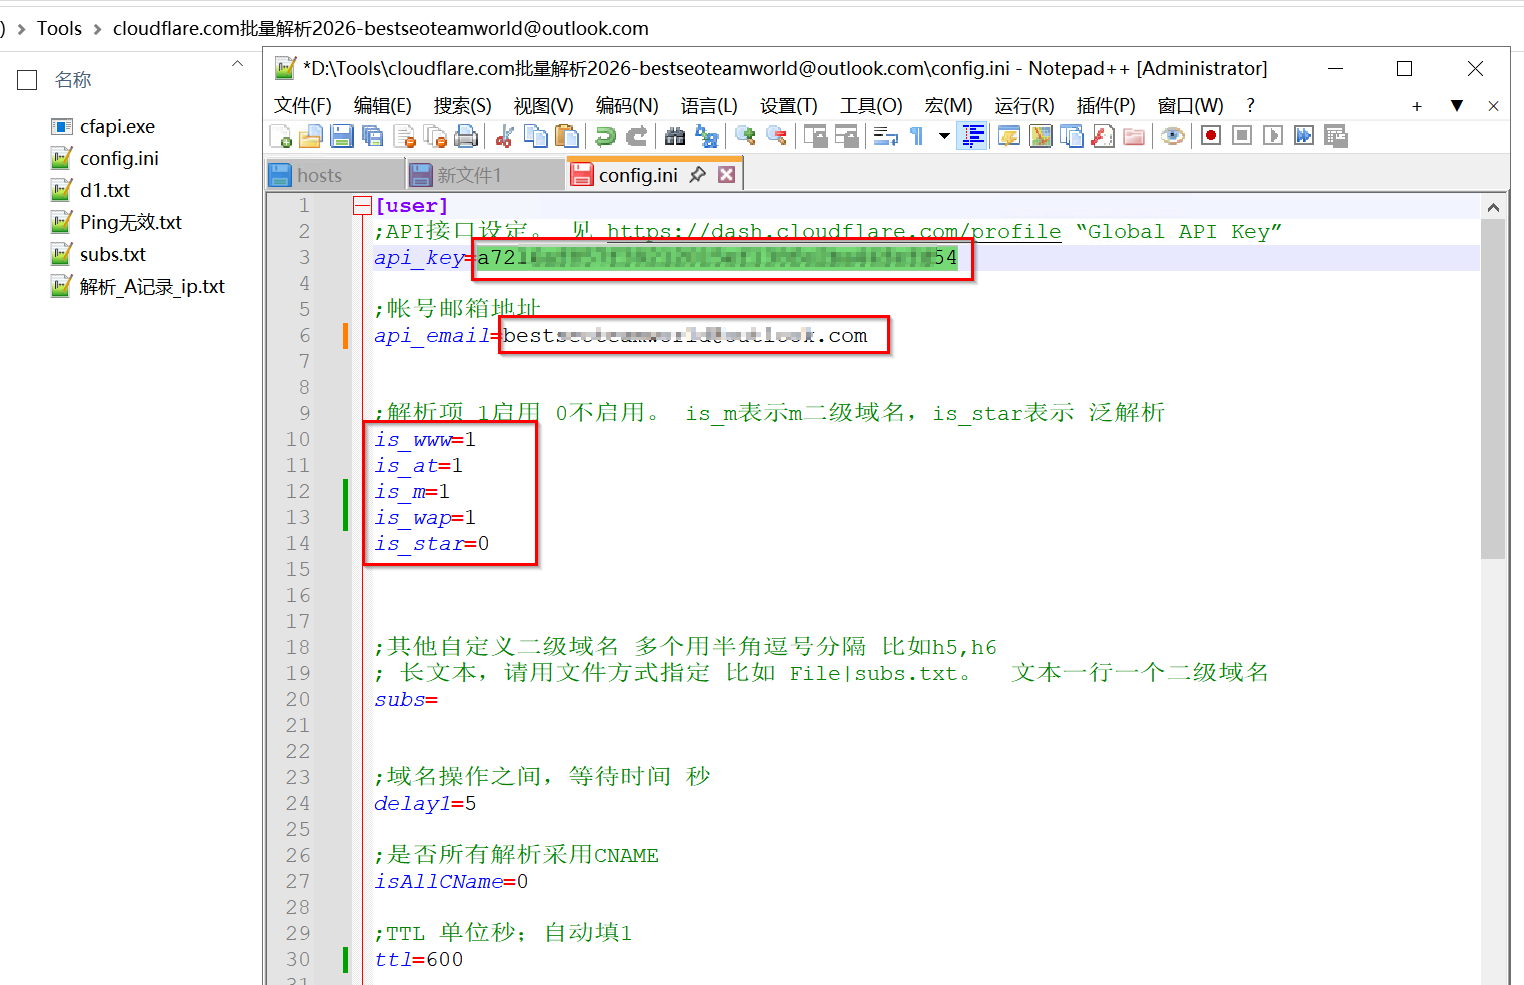Open the 插件(P) menu
Image resolution: width=1524 pixels, height=985 pixels.
click(1105, 106)
